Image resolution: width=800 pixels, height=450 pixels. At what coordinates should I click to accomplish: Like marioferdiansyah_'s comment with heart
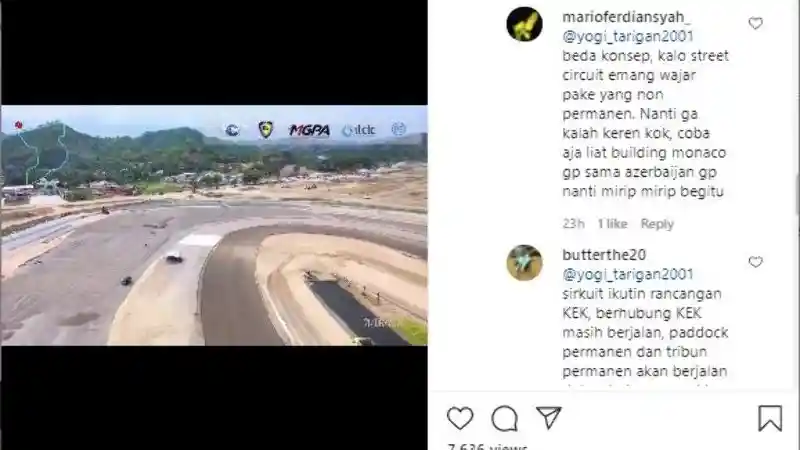[756, 23]
